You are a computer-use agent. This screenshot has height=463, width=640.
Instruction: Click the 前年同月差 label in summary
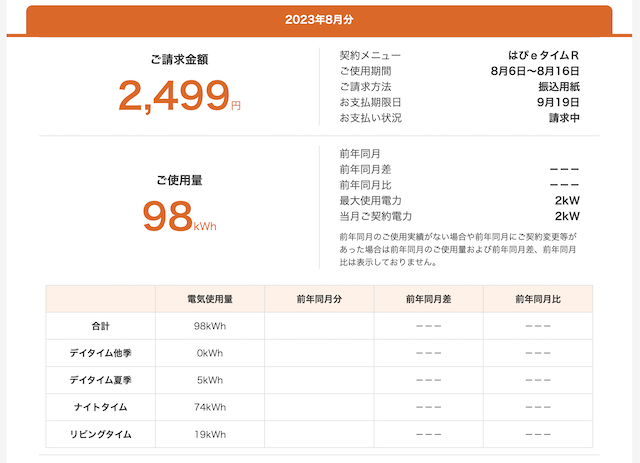365,169
